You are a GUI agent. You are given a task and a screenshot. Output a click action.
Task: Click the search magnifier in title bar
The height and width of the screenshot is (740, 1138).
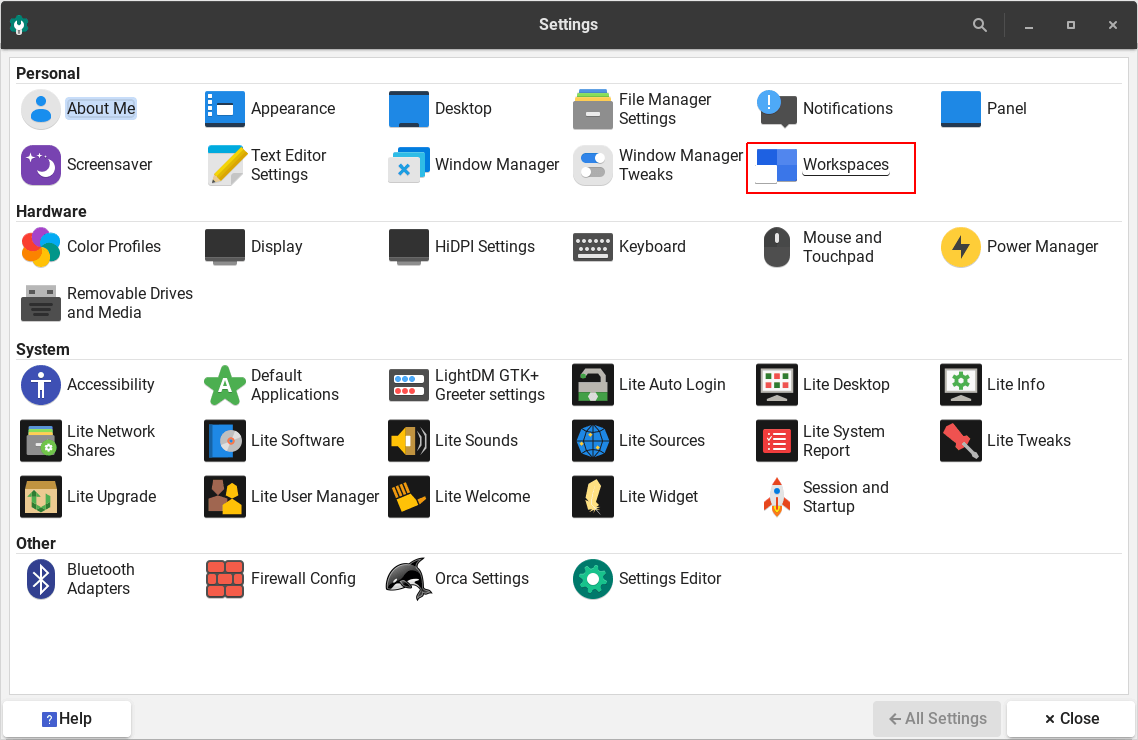(x=980, y=25)
